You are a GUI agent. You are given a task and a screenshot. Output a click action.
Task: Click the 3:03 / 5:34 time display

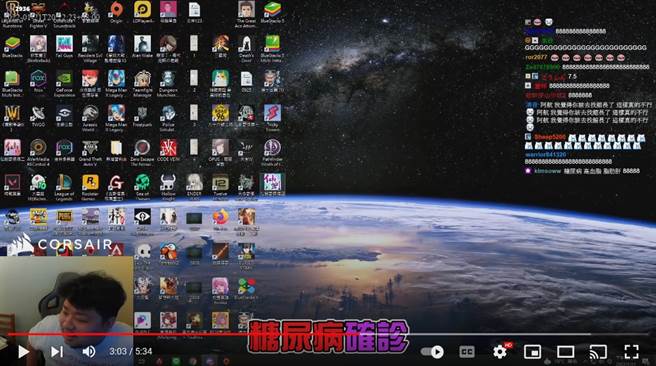coord(131,351)
